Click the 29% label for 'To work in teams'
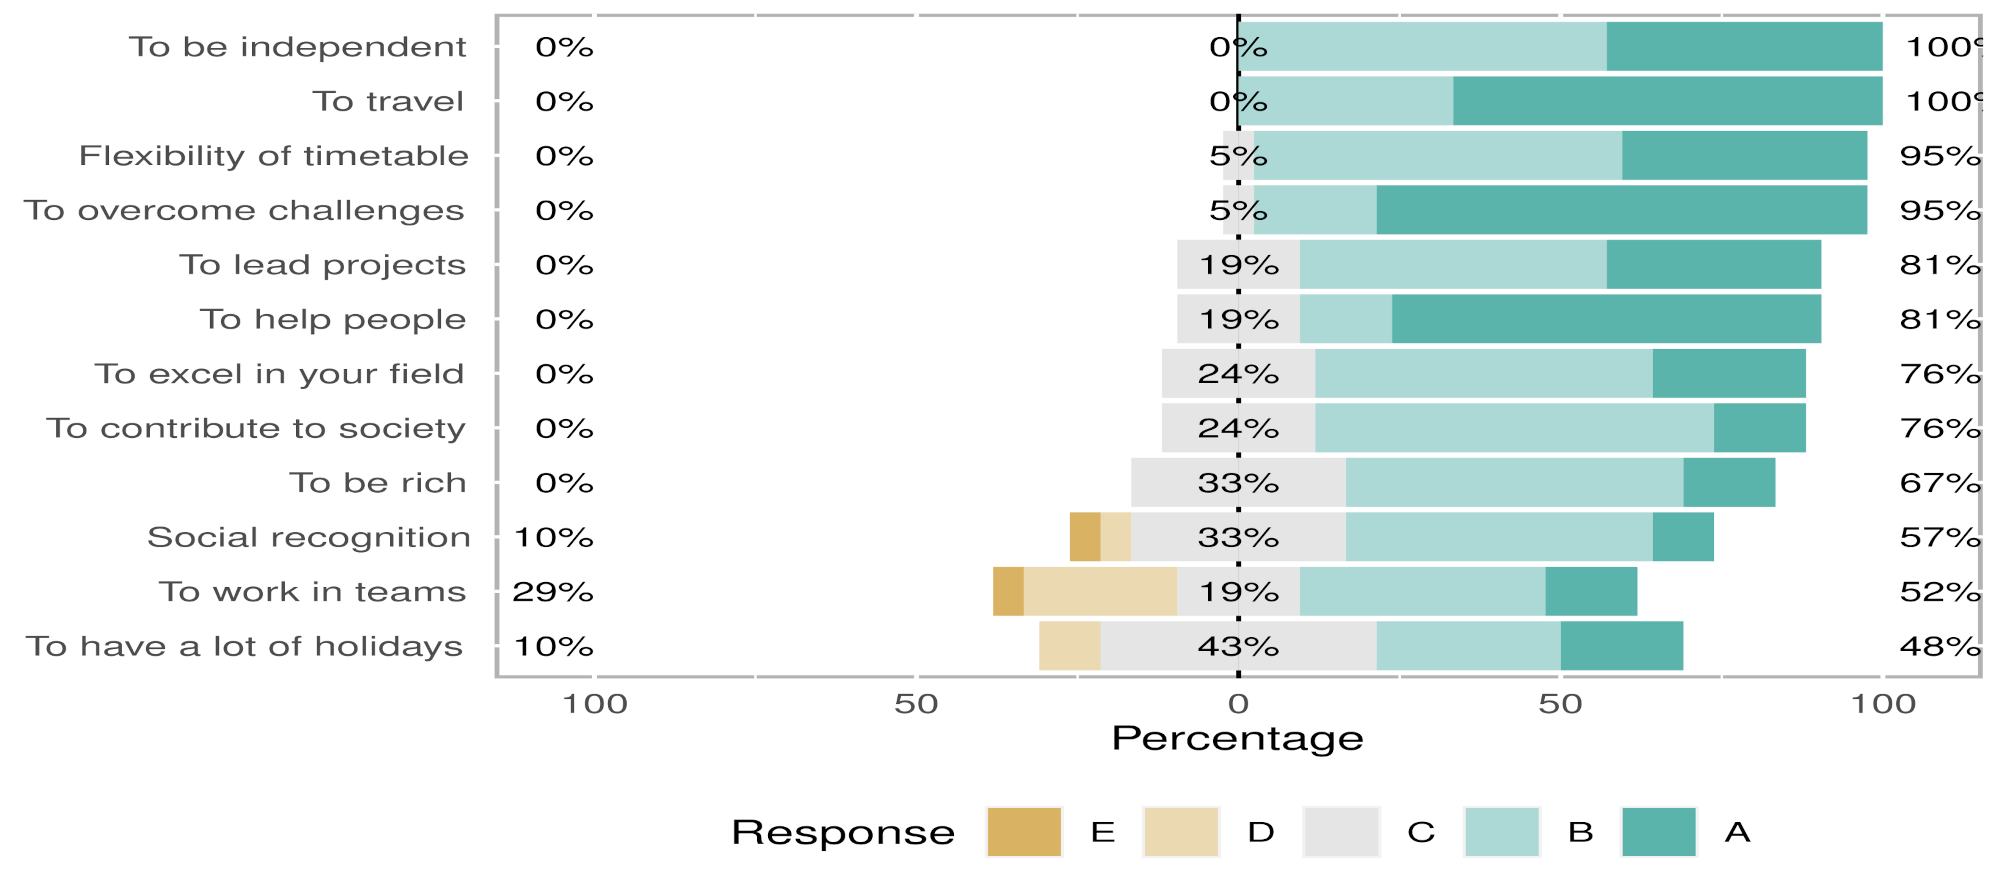Screen dimensions: 2000x879 [553, 592]
